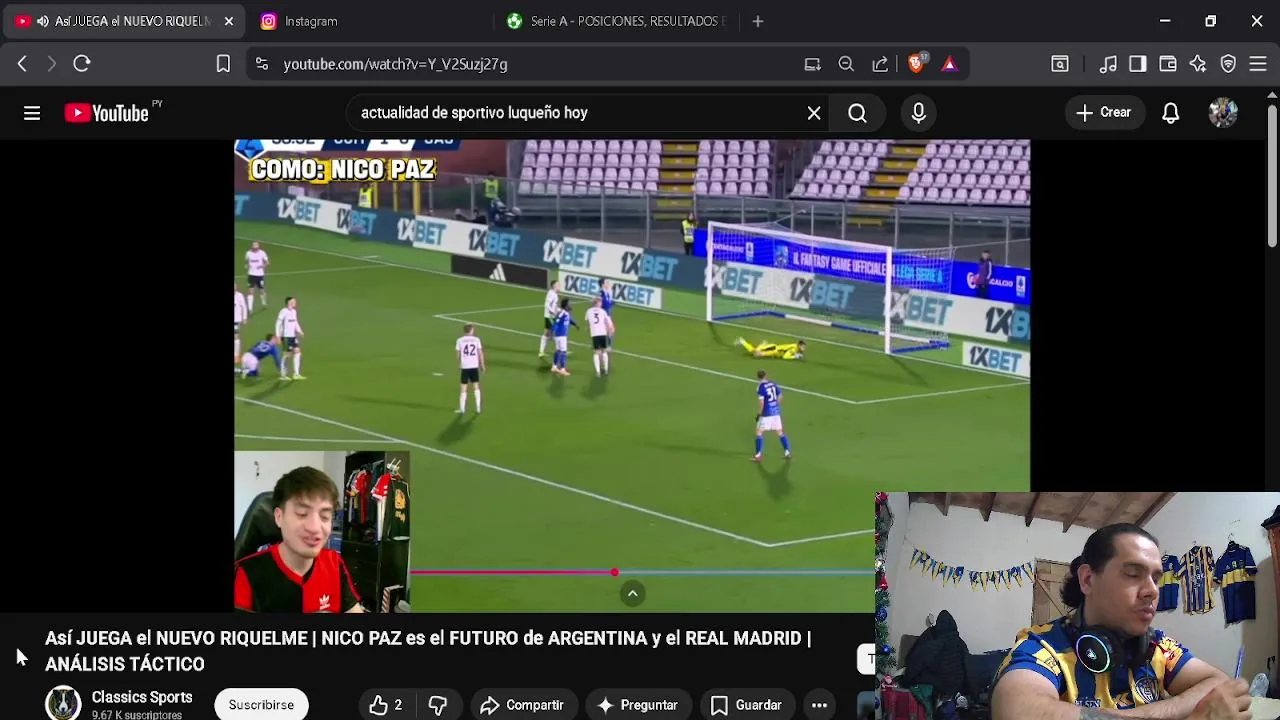Seek using the red video progress bar
The height and width of the screenshot is (720, 1280).
pos(510,572)
